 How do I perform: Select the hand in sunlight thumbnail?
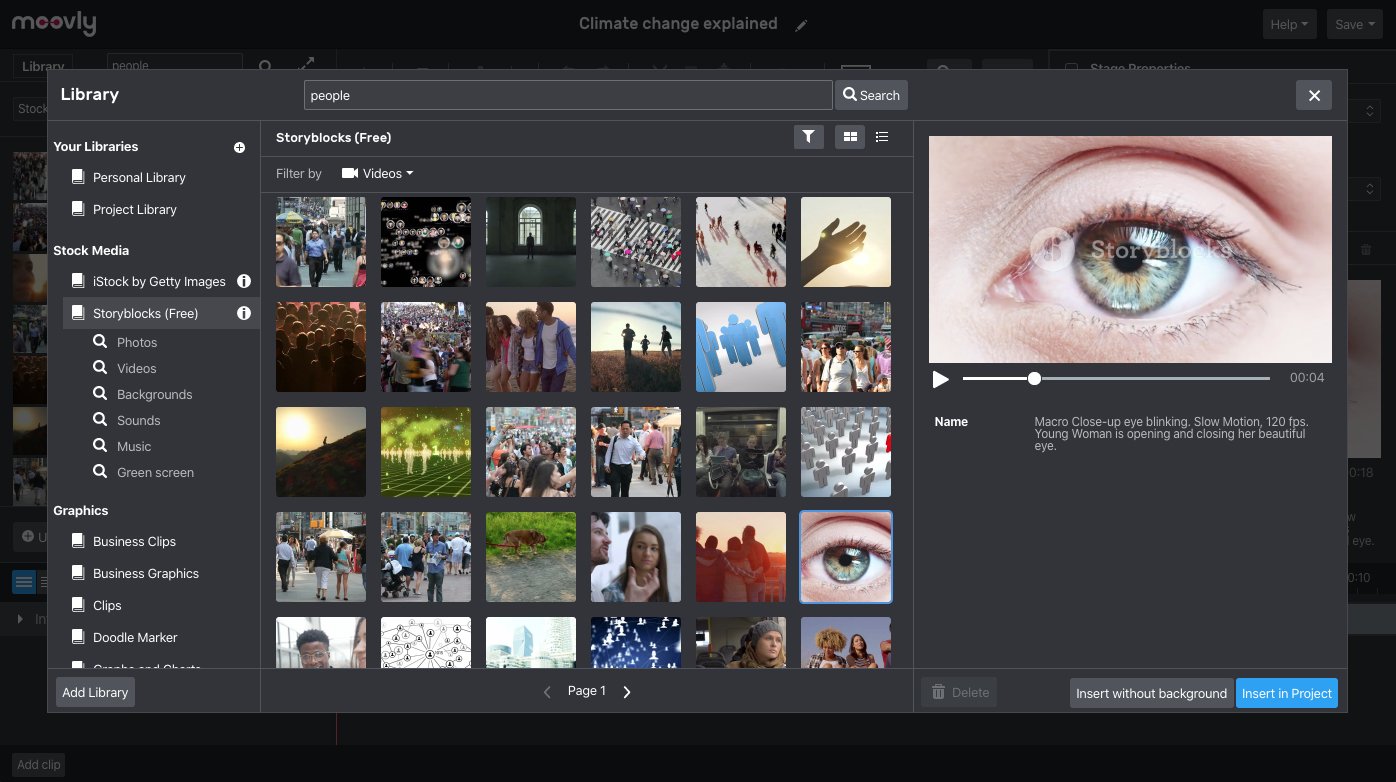846,242
